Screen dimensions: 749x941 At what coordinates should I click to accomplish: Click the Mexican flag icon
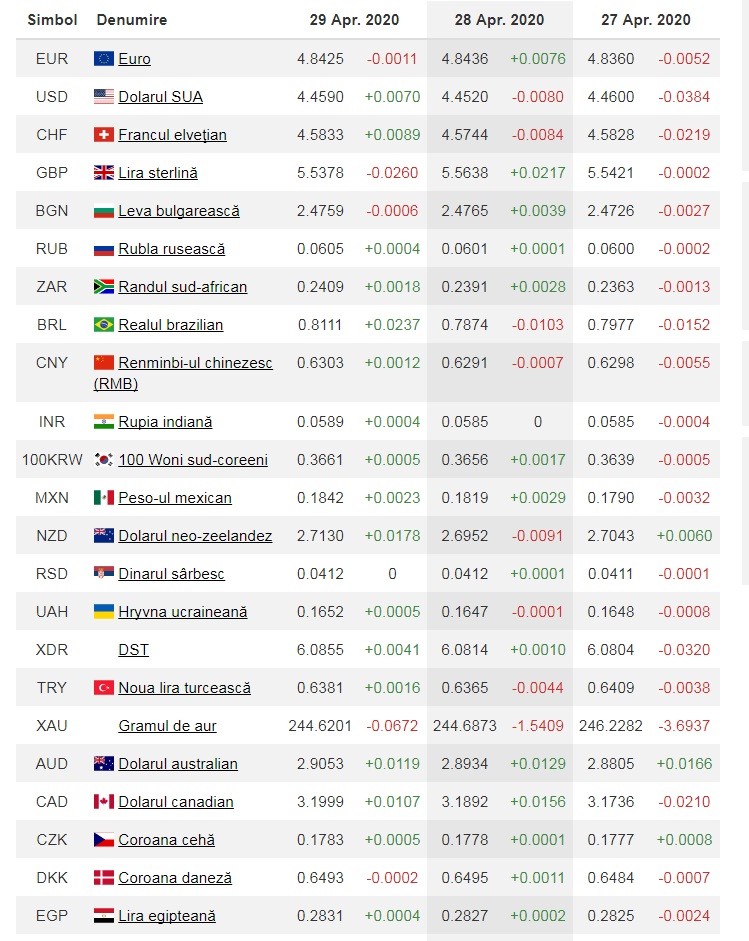point(104,498)
